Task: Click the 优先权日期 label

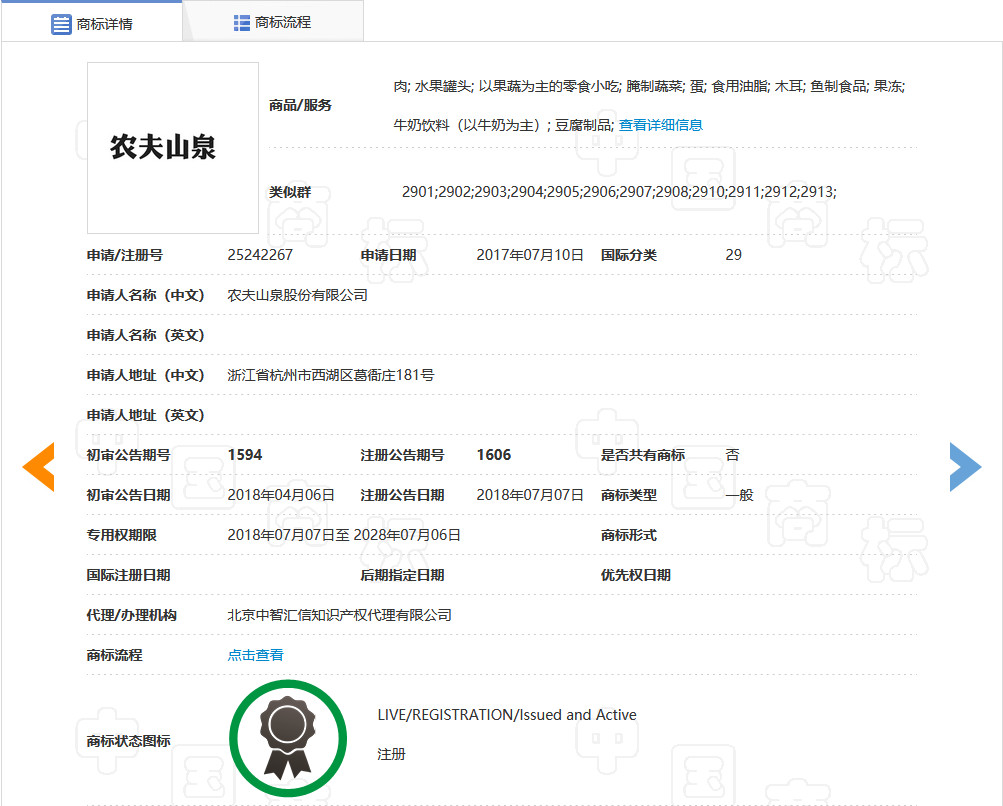Action: coord(635,575)
